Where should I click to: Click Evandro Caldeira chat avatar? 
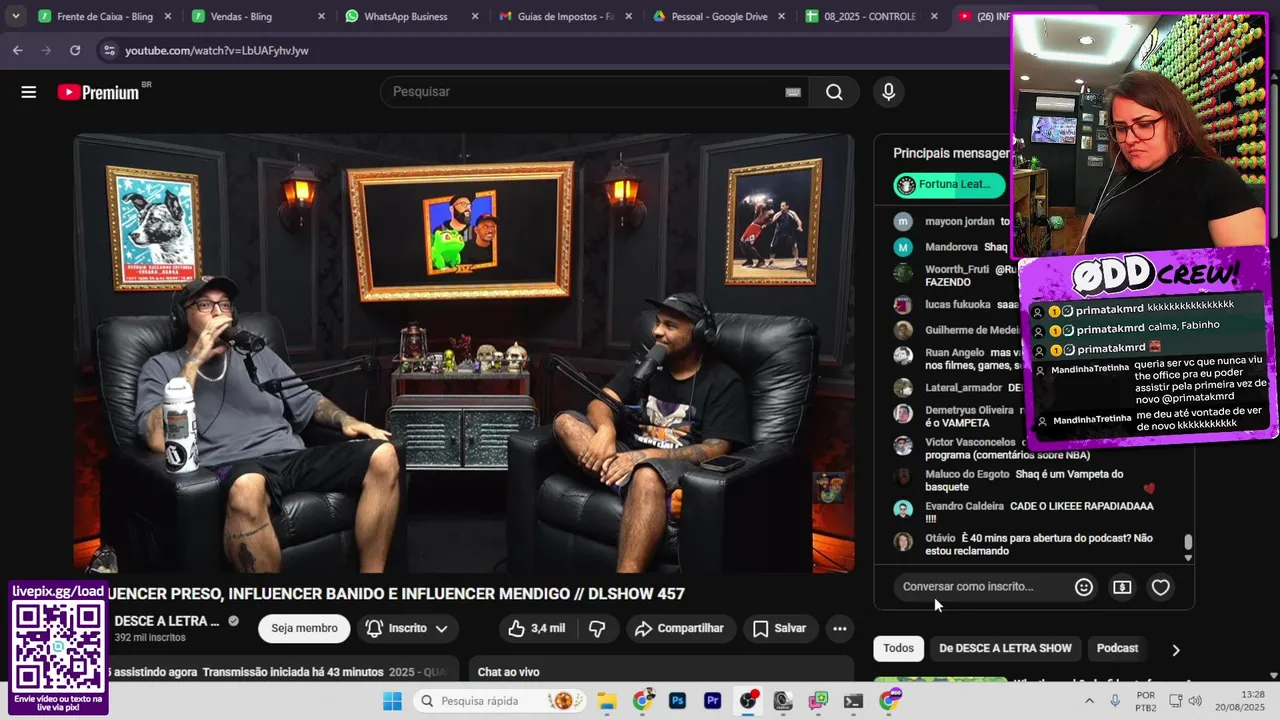[903, 510]
